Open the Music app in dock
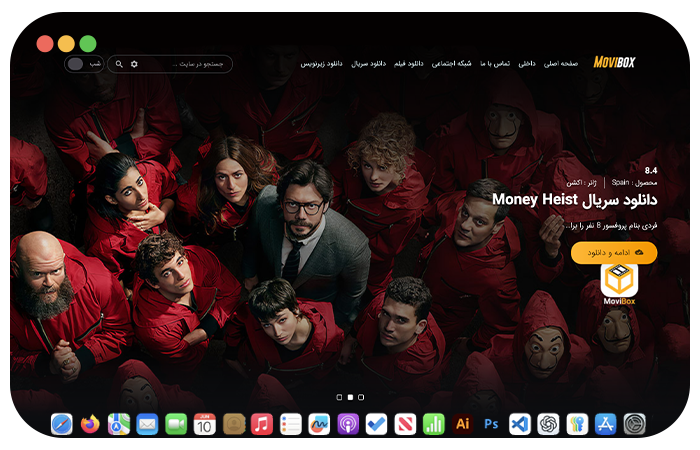 [x=262, y=424]
